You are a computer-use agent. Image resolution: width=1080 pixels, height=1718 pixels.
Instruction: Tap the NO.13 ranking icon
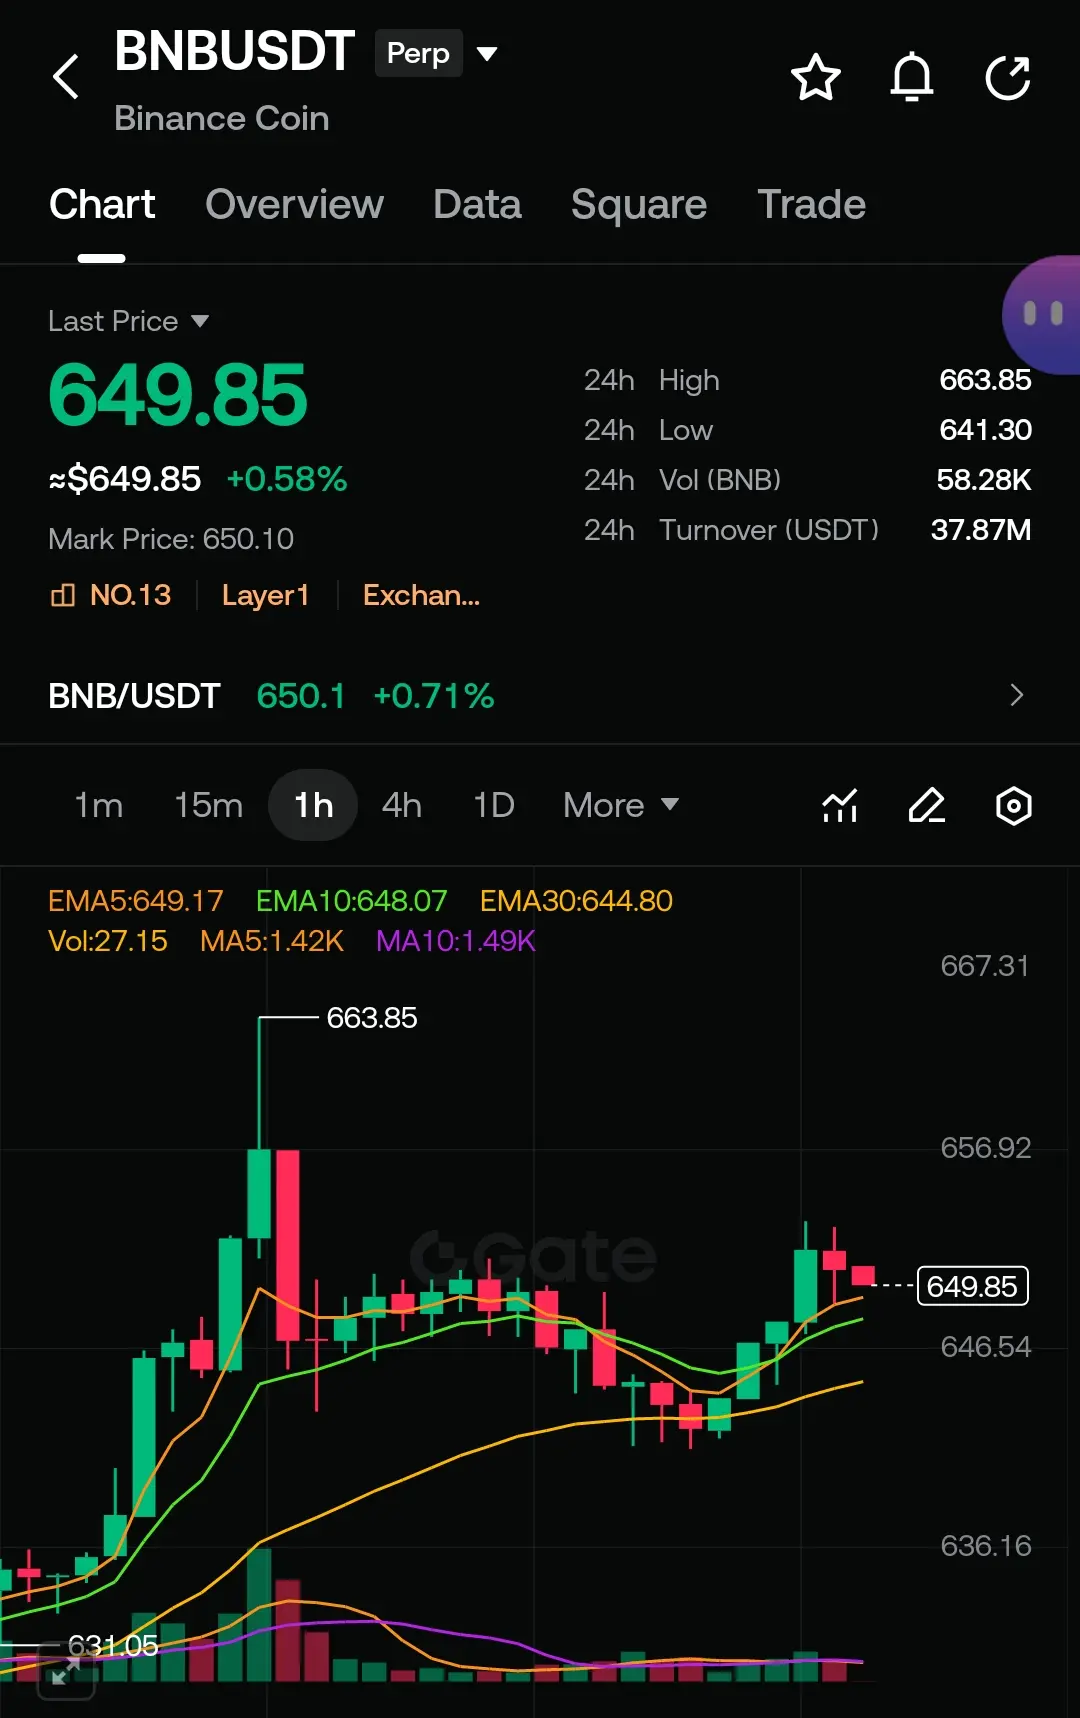click(62, 596)
